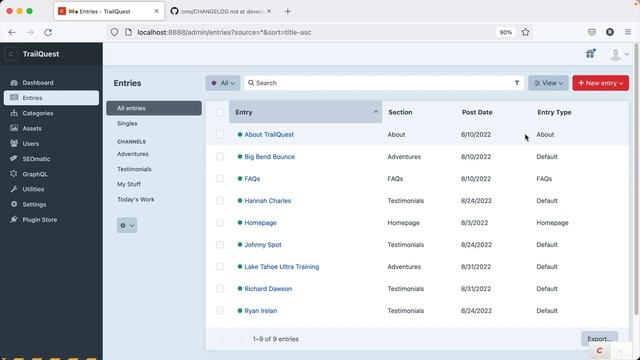The image size is (640, 360).
Task: Open the Big Bend Bounce entry
Action: pos(269,156)
